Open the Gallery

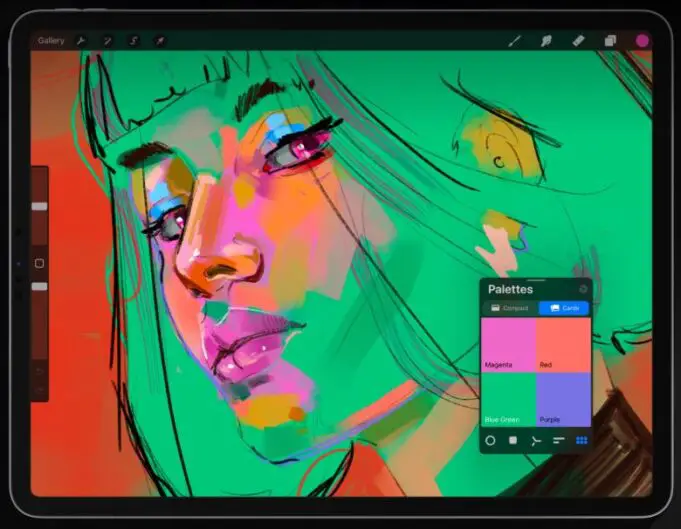(x=51, y=40)
